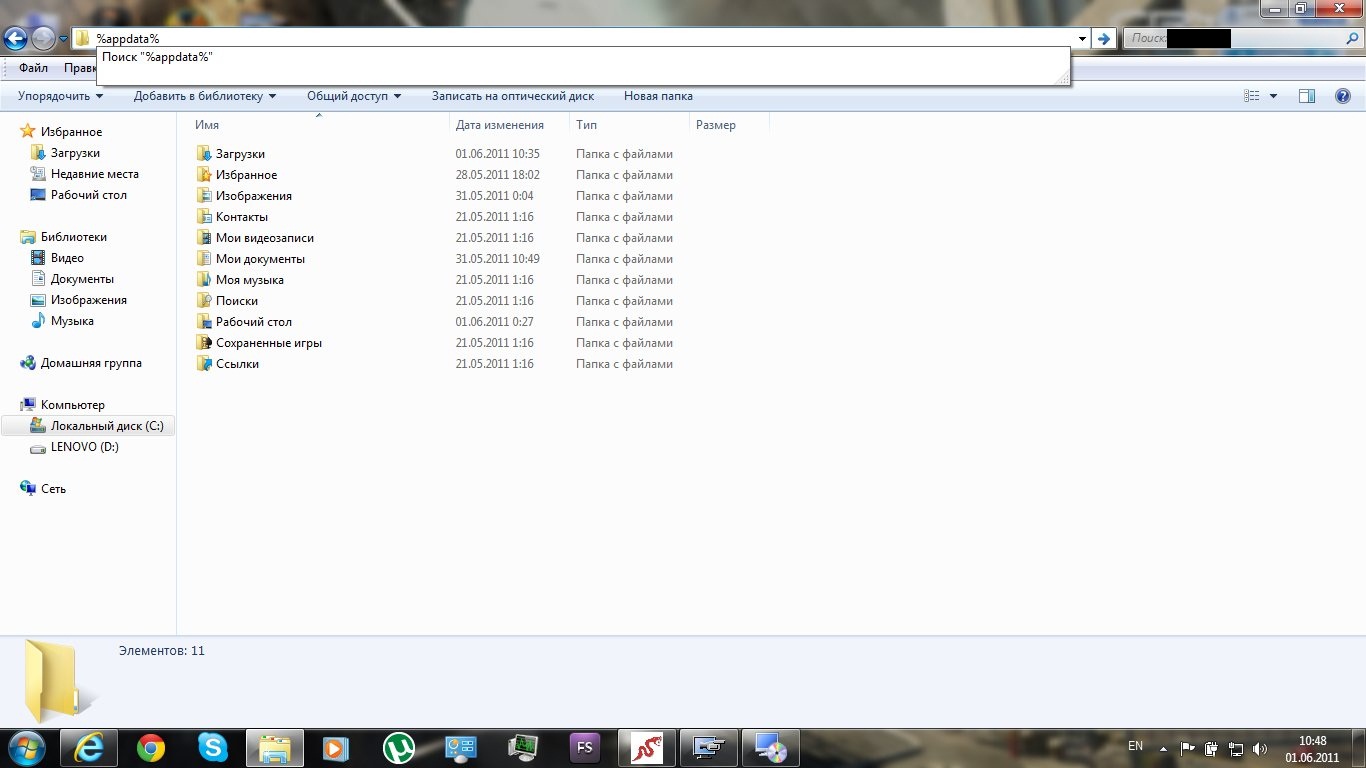Screen dimensions: 1366x768
Task: Click the date 28.05.2011 18:02
Action: click(x=497, y=175)
